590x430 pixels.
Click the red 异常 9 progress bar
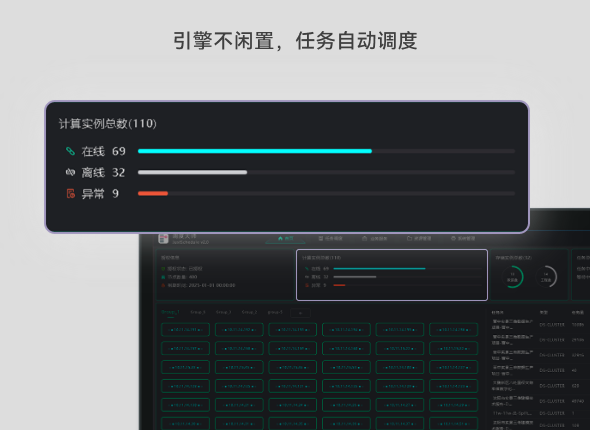(x=153, y=193)
